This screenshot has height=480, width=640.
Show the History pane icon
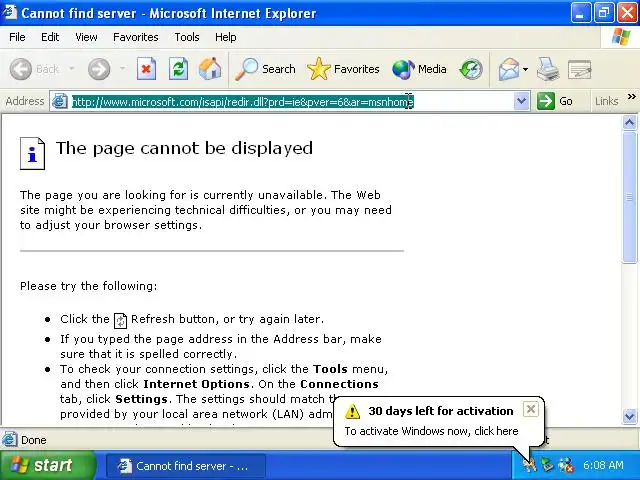[x=471, y=69]
